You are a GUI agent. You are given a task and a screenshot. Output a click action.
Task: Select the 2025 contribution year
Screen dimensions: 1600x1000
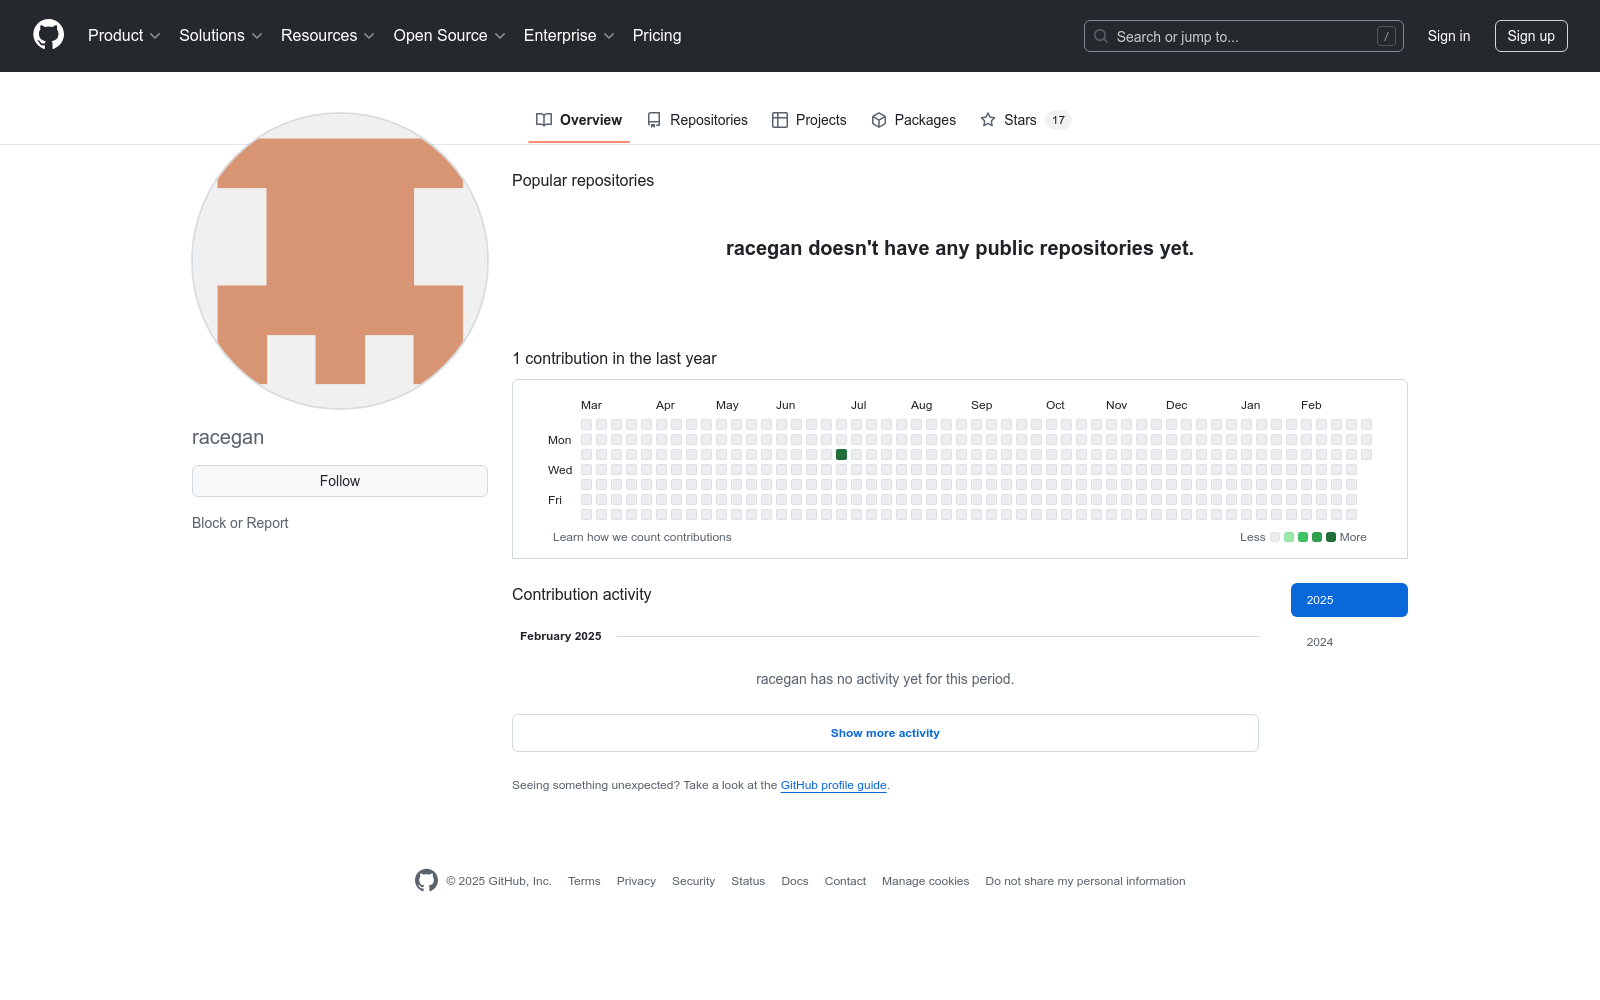click(x=1349, y=600)
